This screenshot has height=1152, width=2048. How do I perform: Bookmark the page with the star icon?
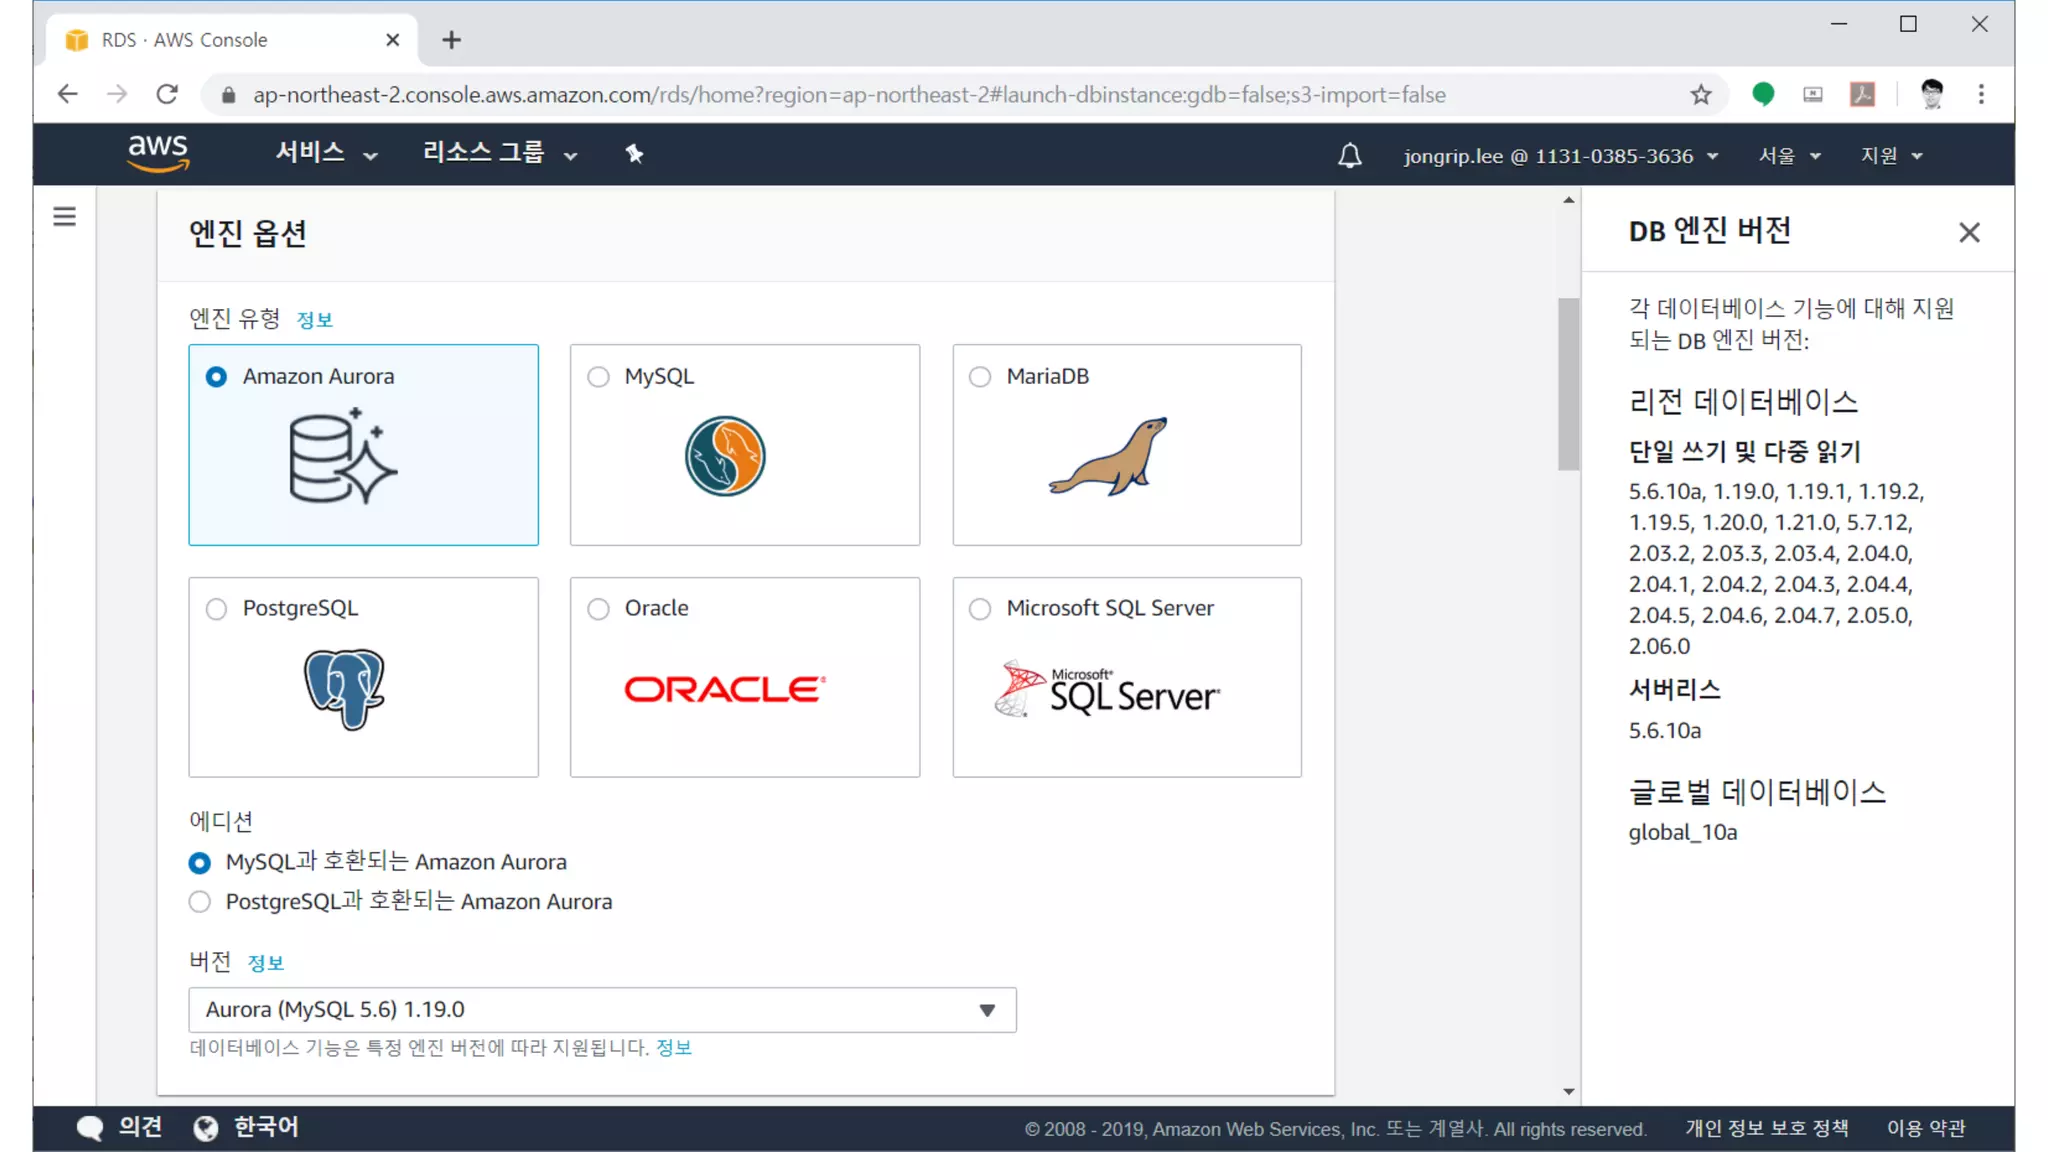pyautogui.click(x=1700, y=94)
